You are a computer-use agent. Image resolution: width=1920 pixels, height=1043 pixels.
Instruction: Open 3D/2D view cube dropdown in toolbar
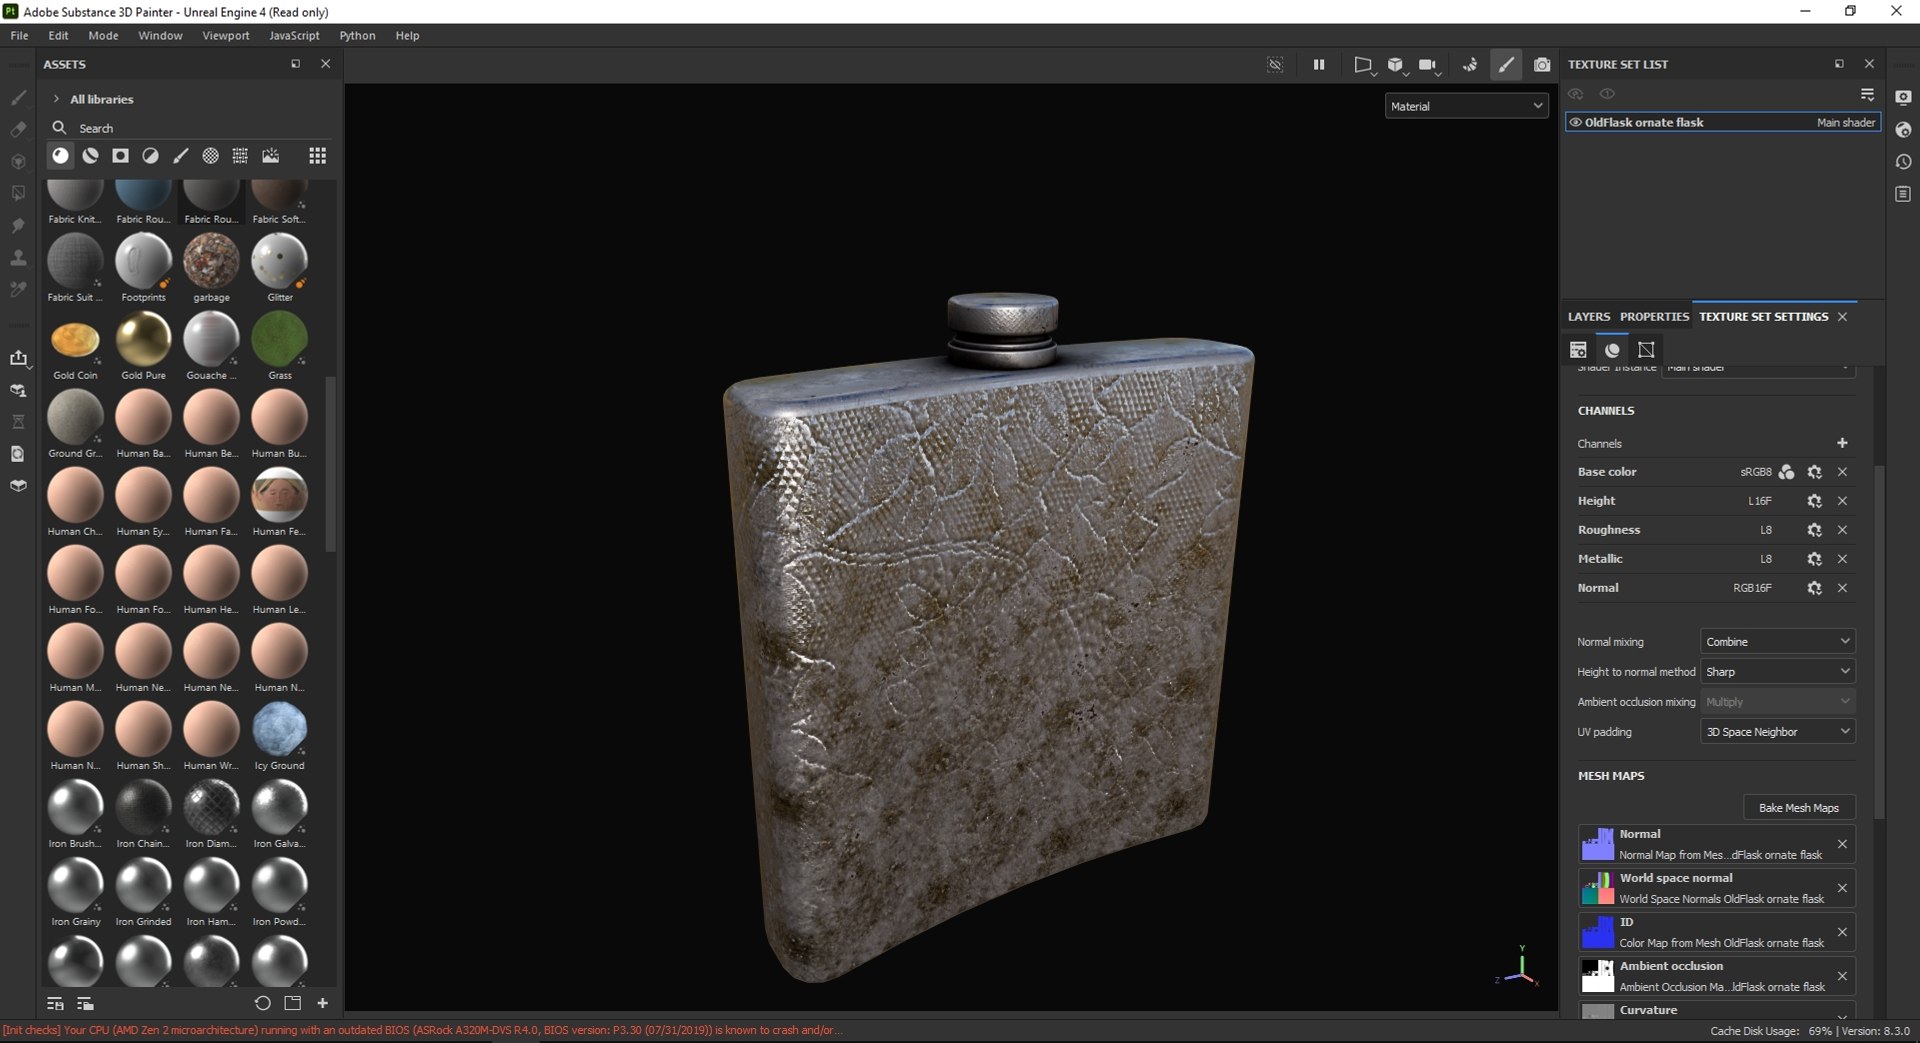tap(1397, 65)
